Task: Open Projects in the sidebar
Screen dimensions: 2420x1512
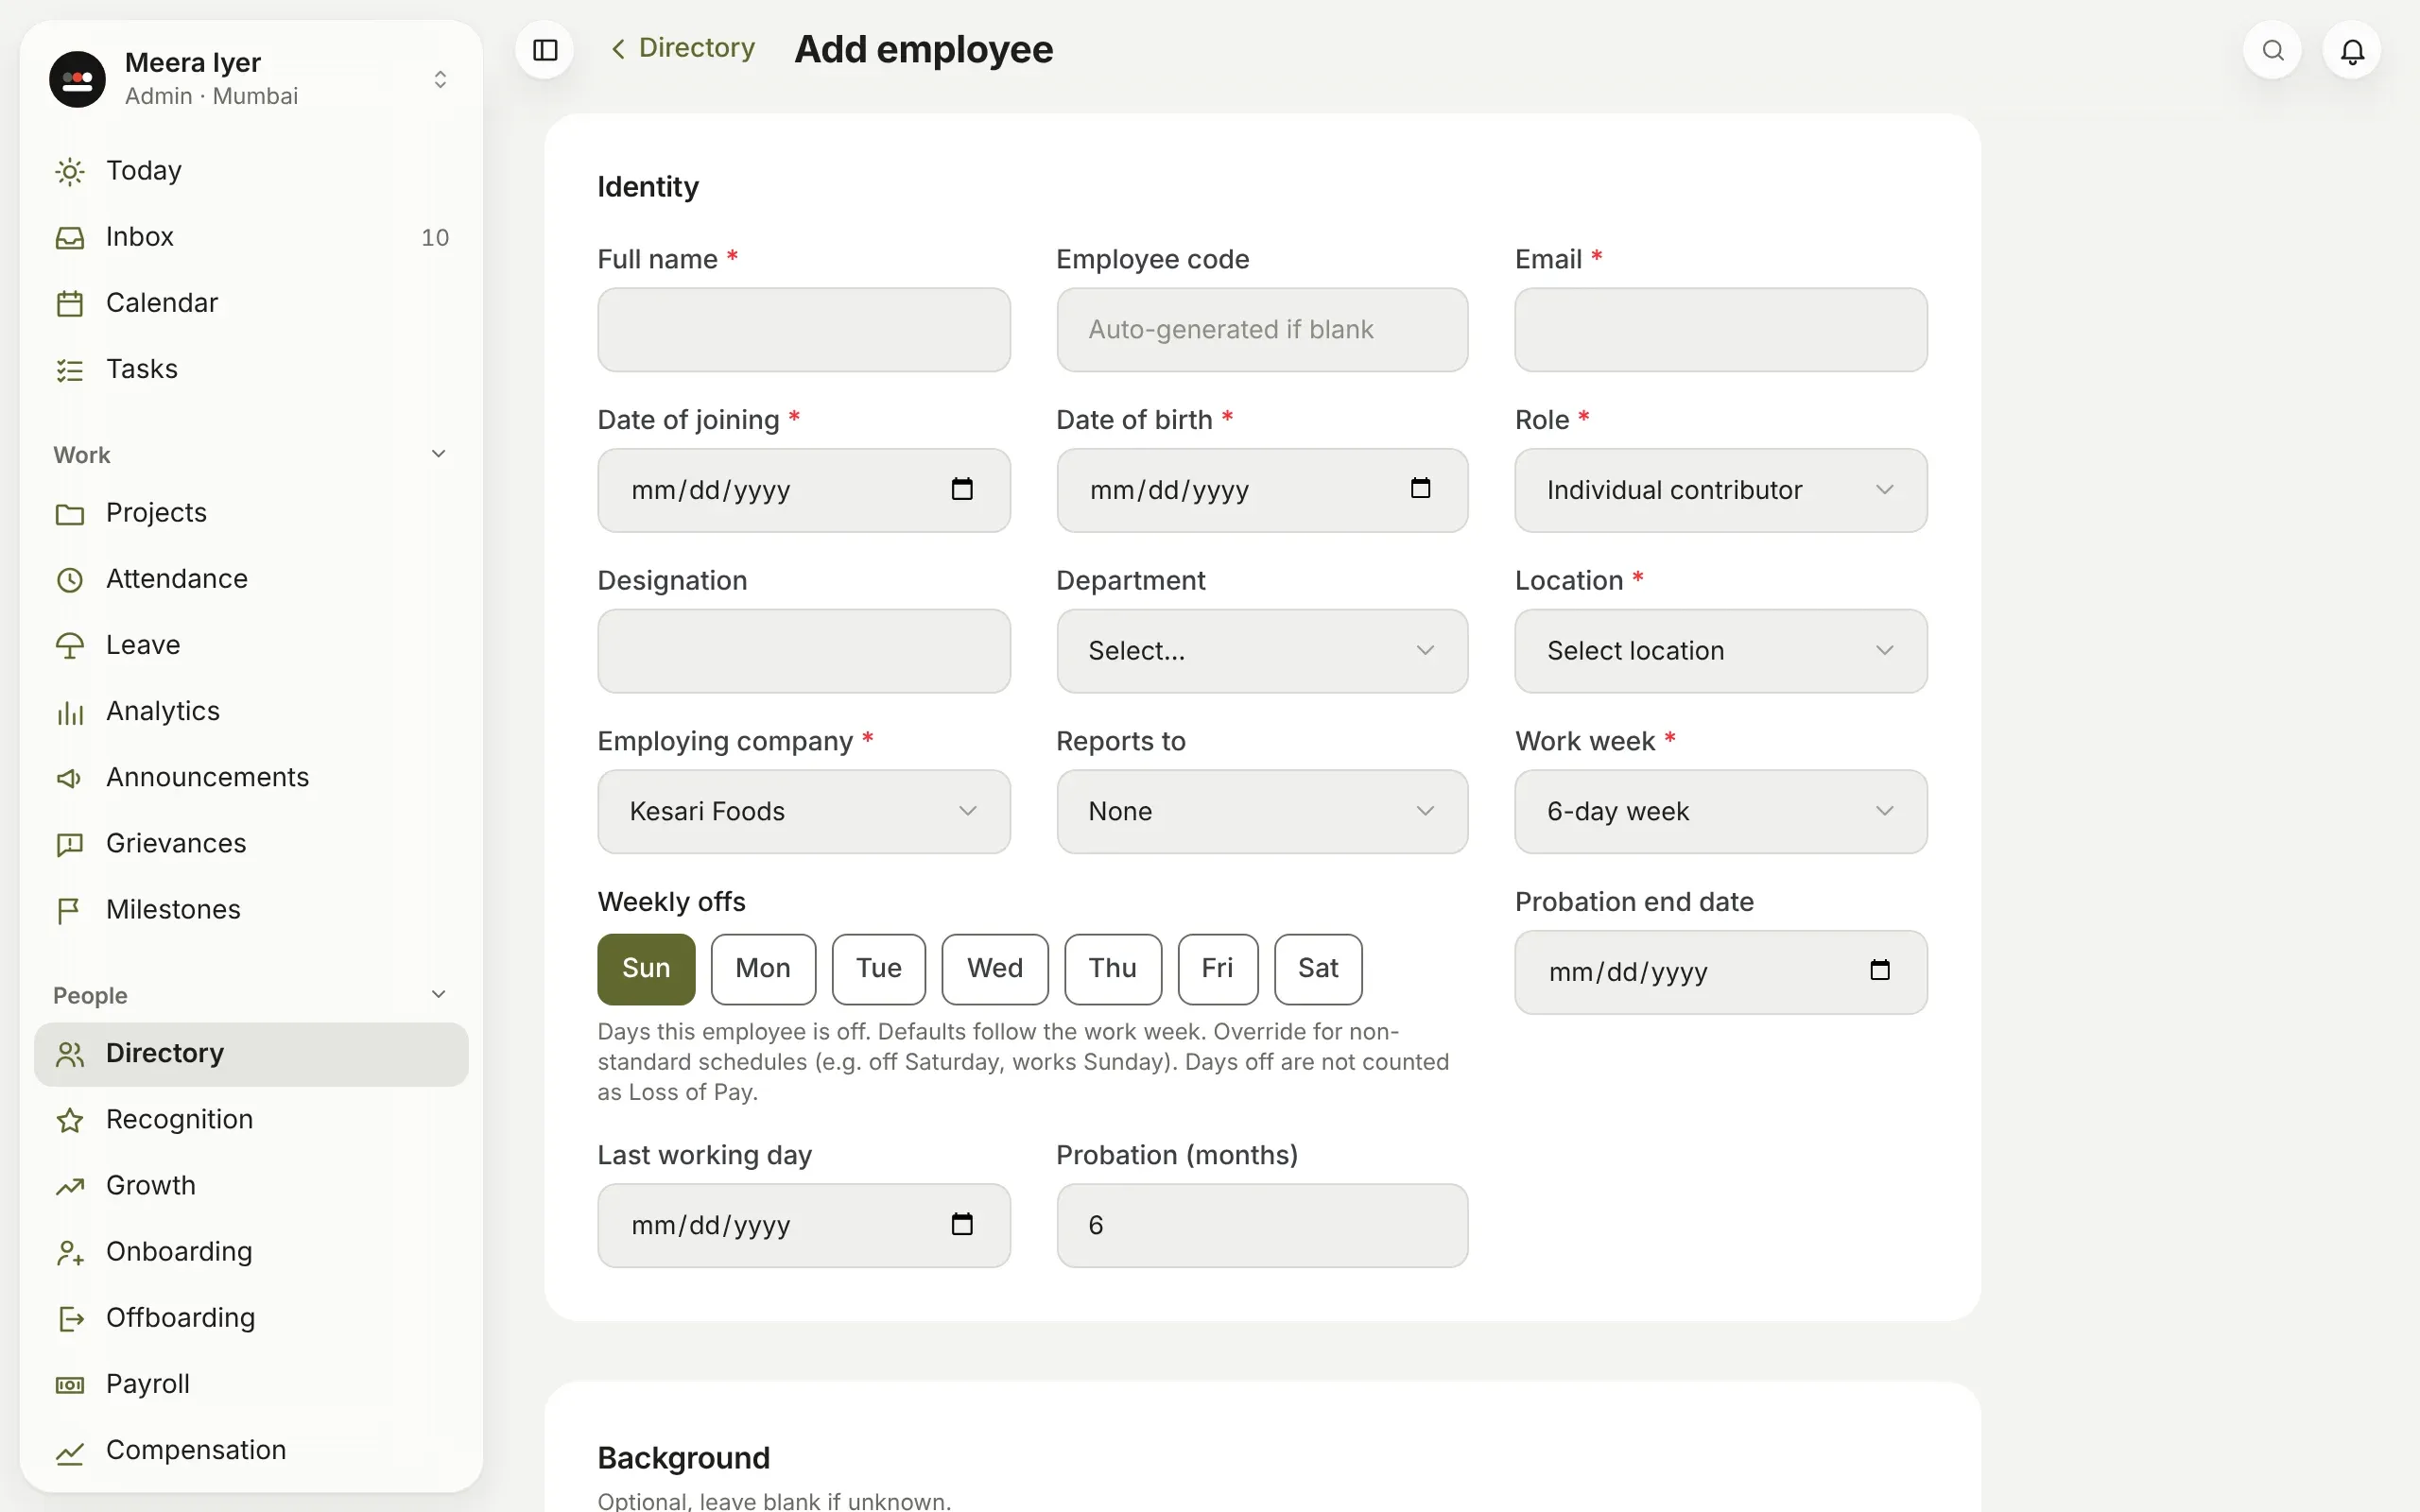Action: click(251, 513)
